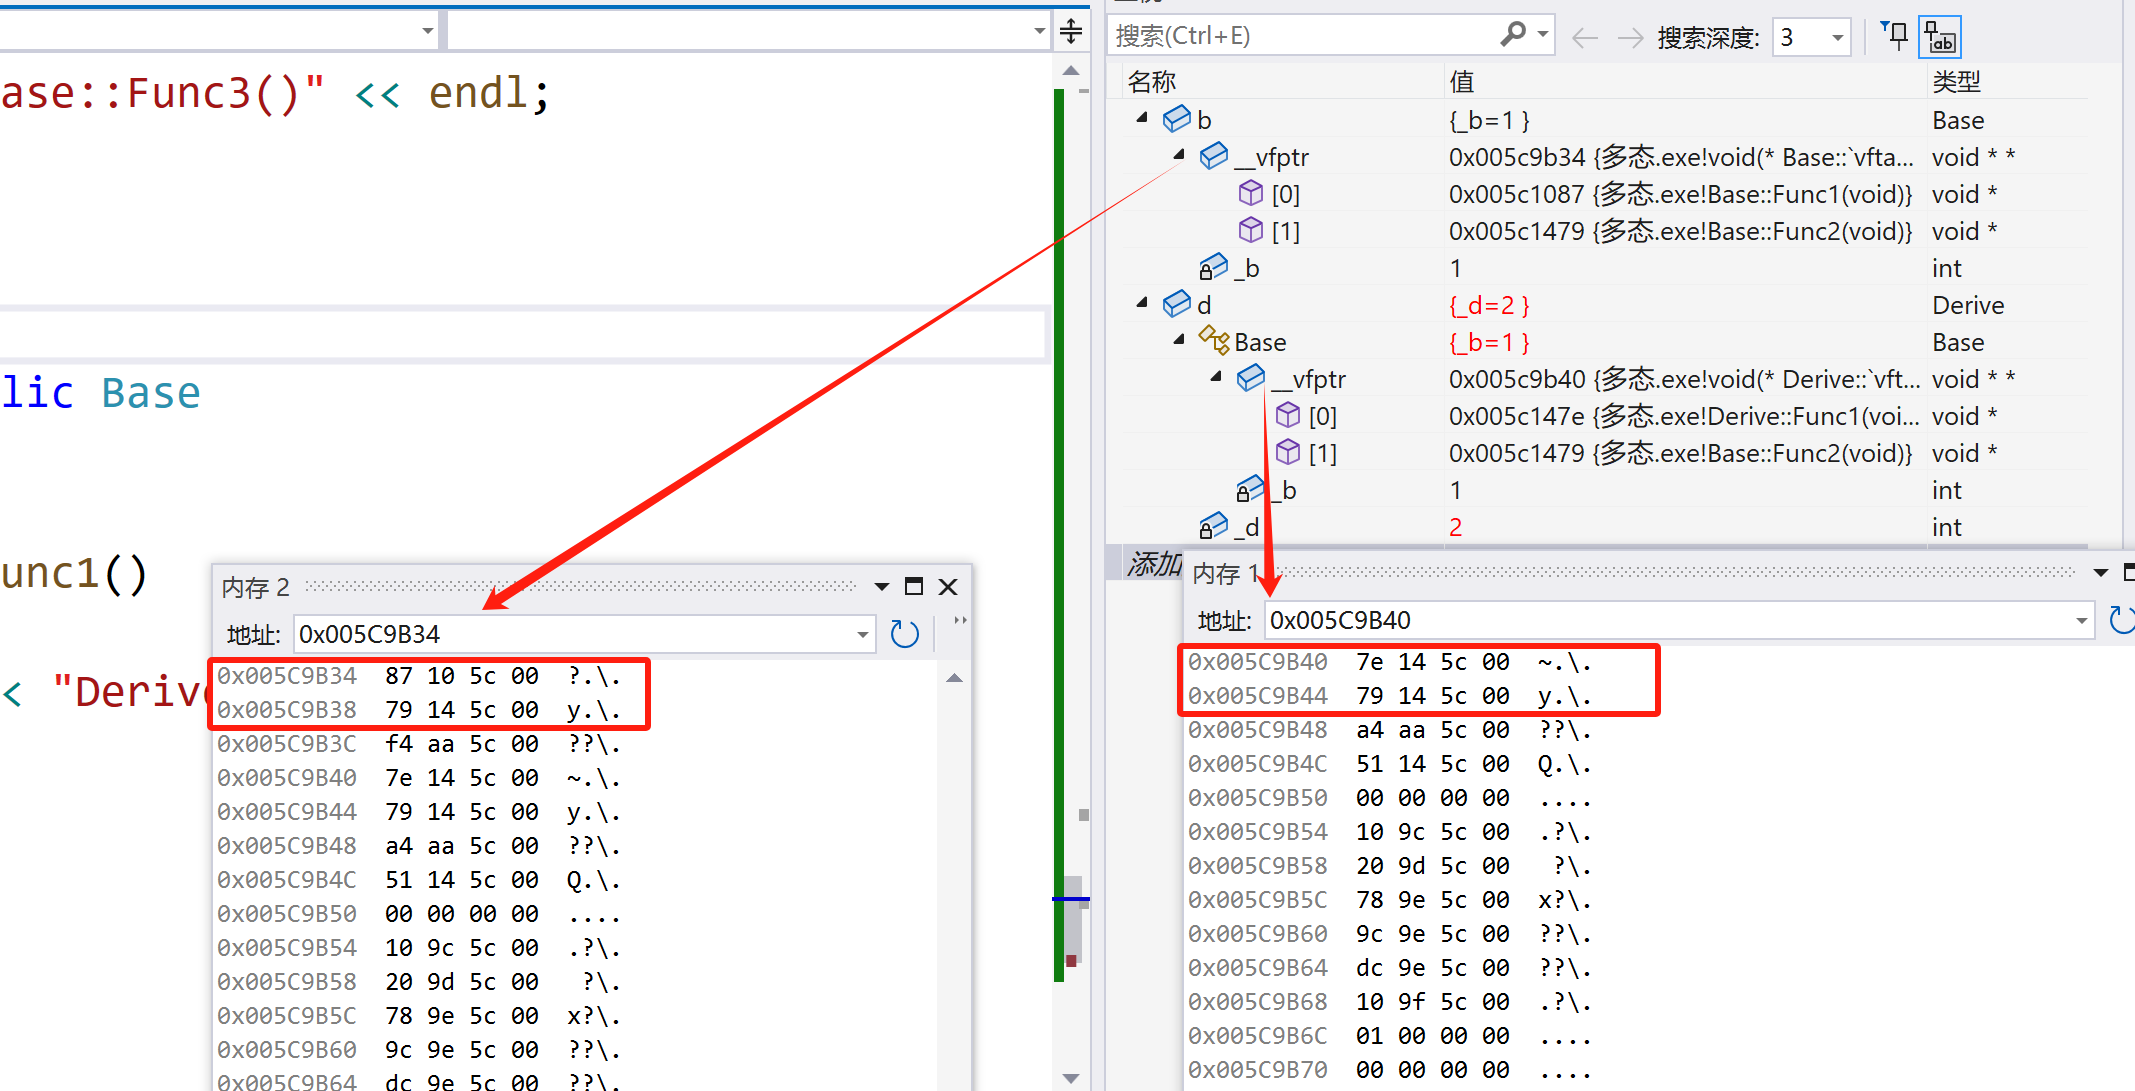
Task: Select the Base class icon under d
Action: (1214, 340)
